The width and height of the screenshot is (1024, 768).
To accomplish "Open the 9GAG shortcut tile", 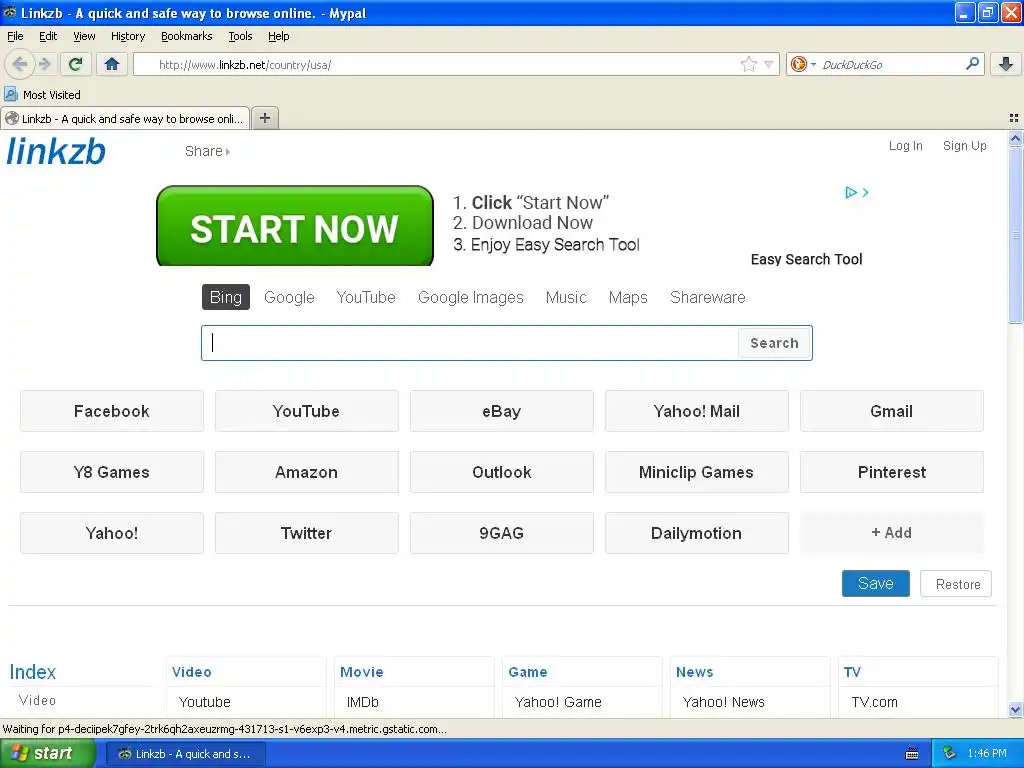I will [x=502, y=533].
